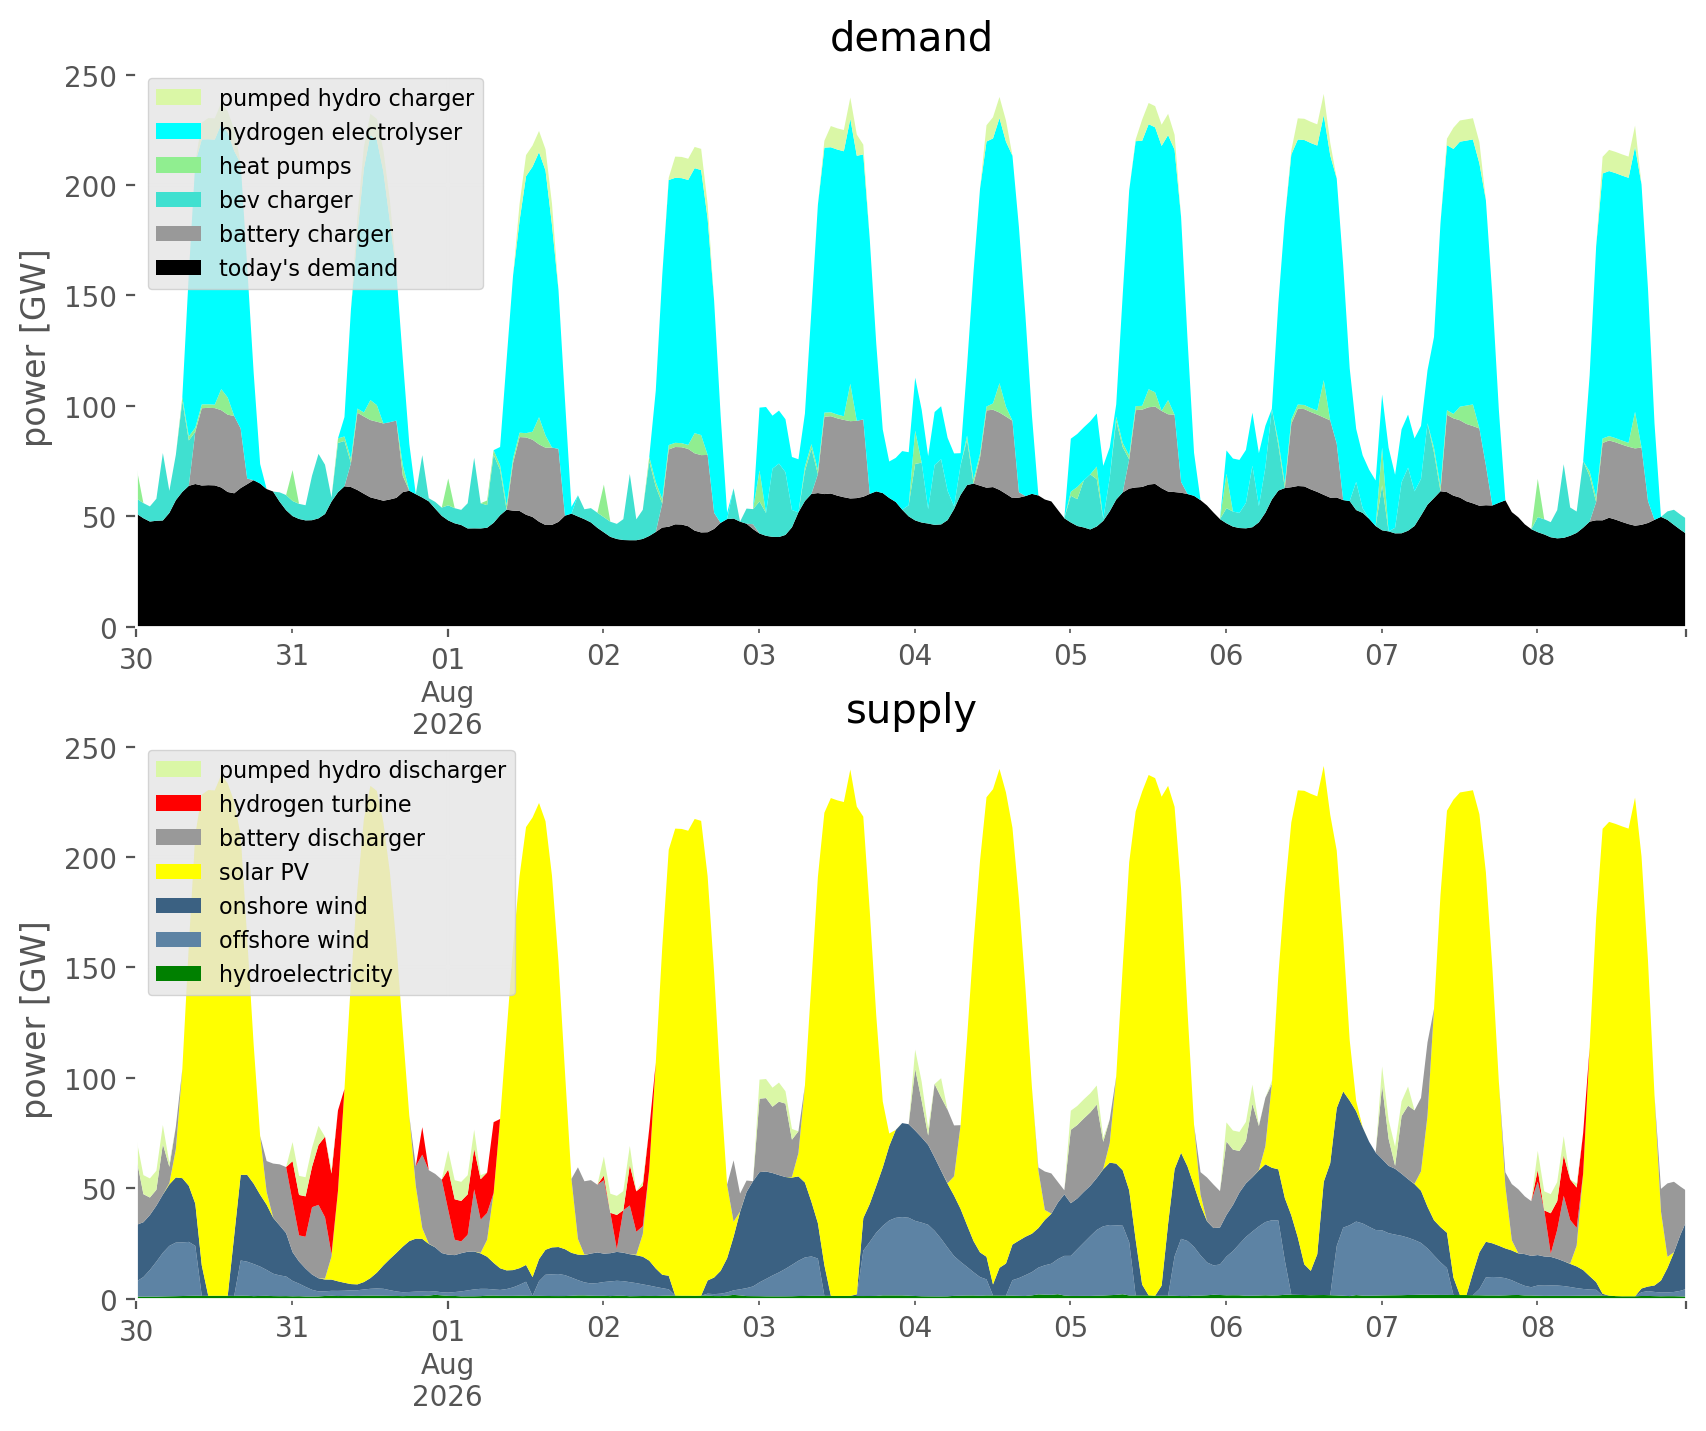Click the "battery discharger" legend label
The height and width of the screenshot is (1431, 1706).
tap(322, 839)
